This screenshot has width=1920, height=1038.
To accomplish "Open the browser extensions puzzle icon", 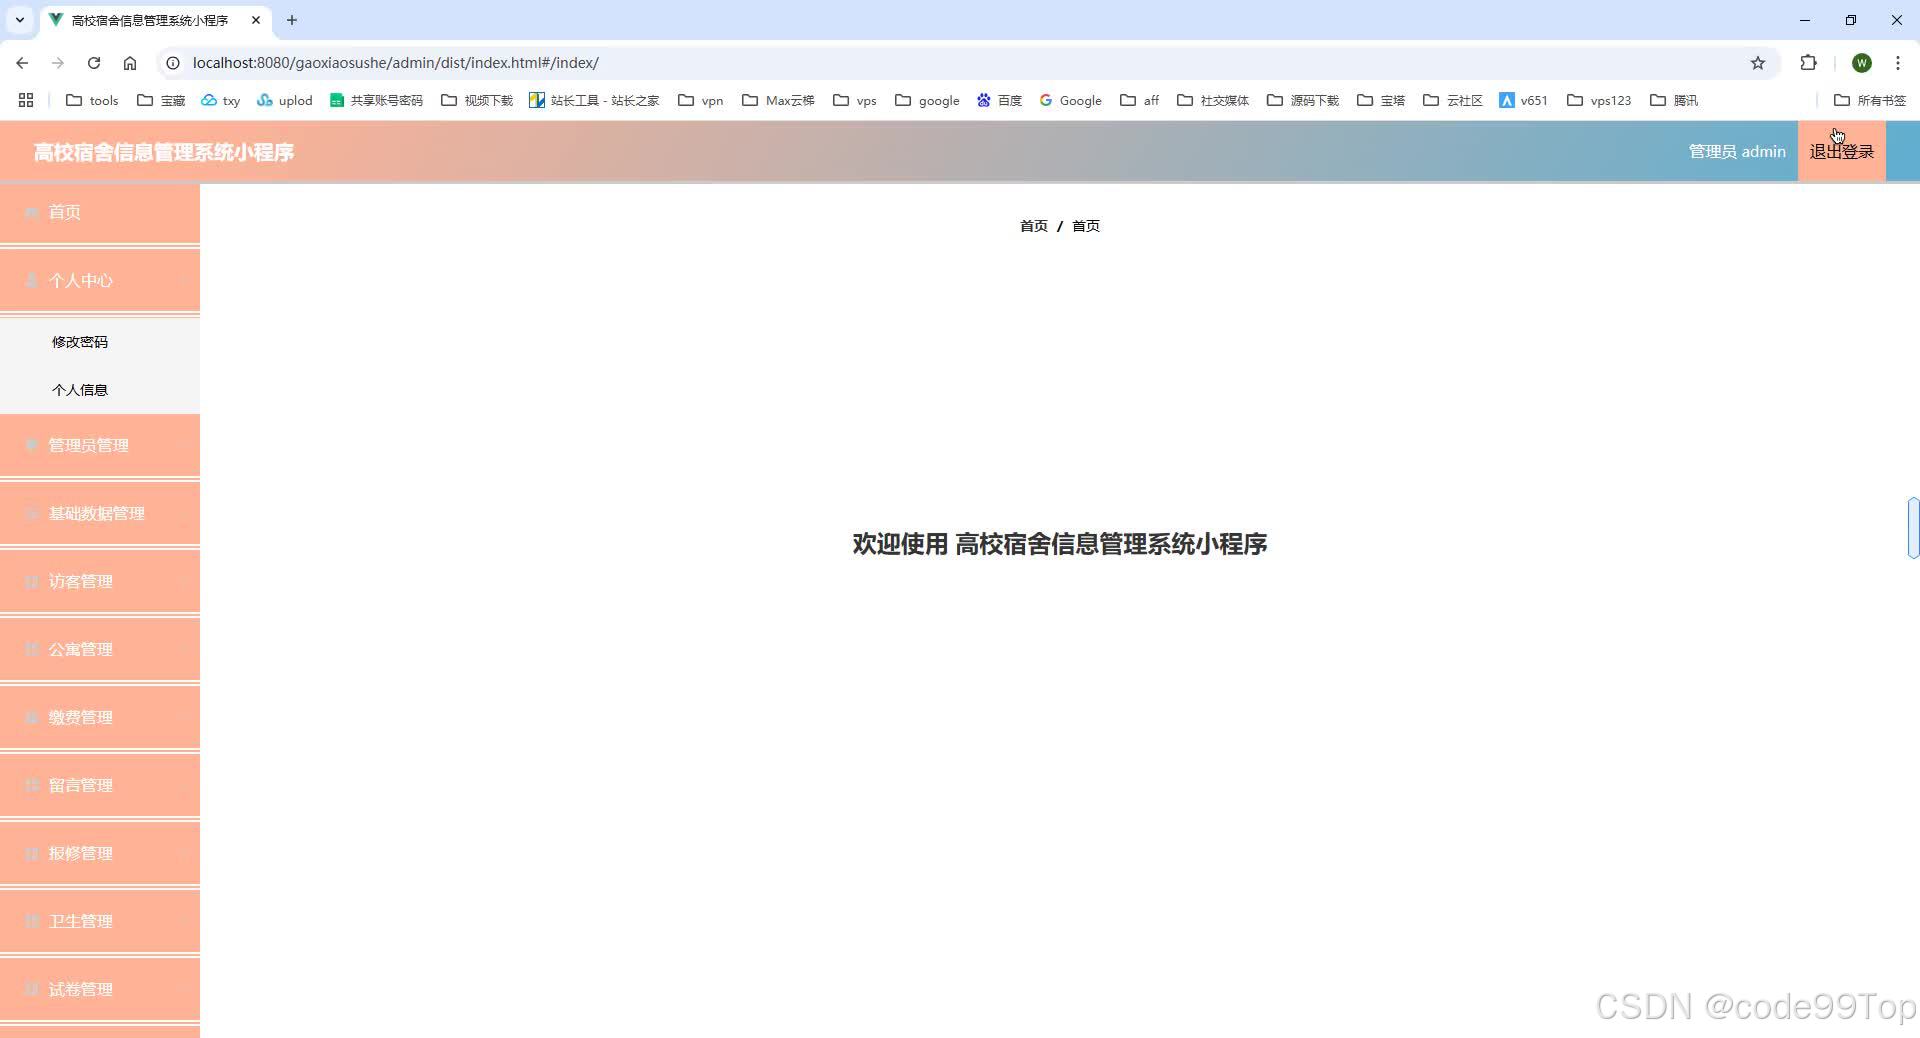I will [x=1808, y=63].
